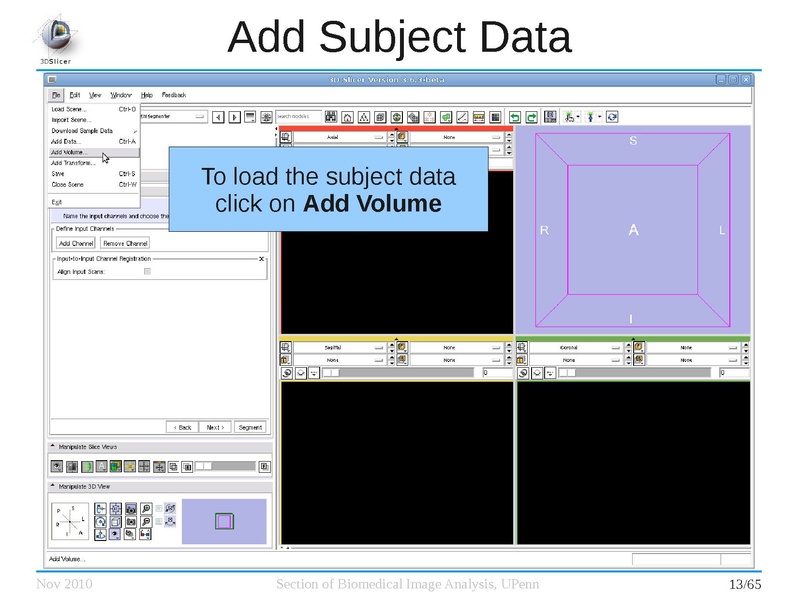Collapse the Manipulate 3D View section
The width and height of the screenshot is (800, 600).
tap(52, 485)
